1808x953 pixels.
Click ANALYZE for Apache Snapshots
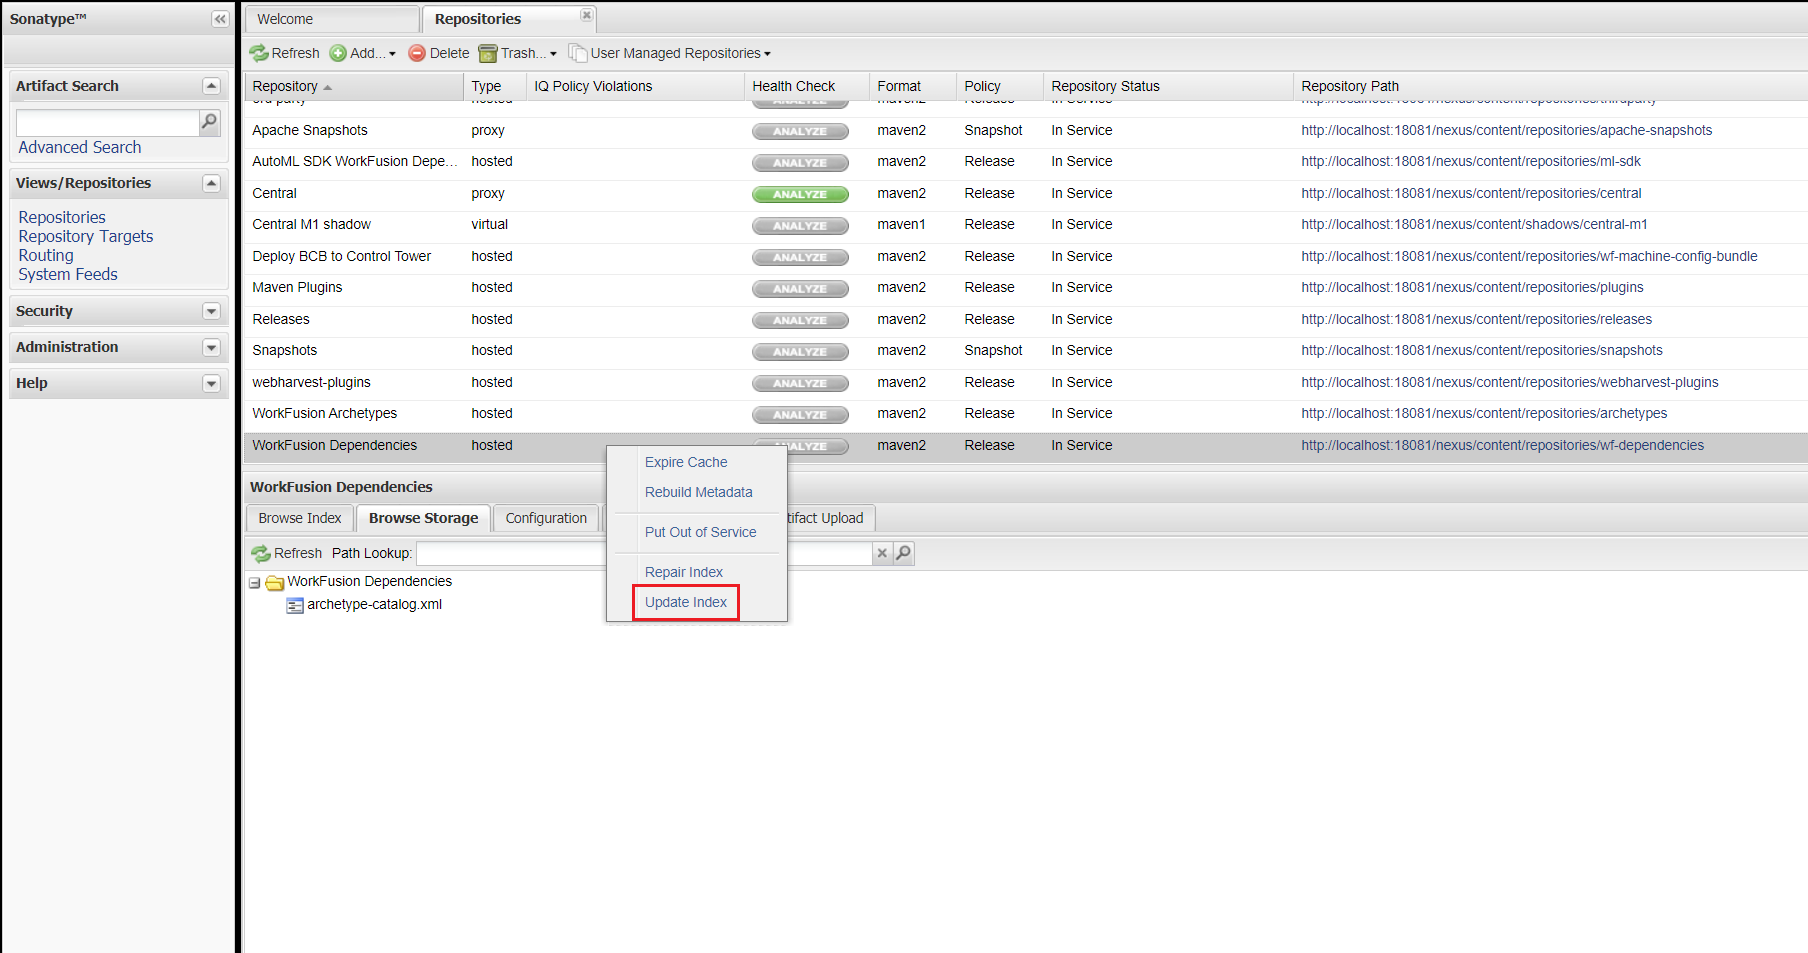point(800,131)
